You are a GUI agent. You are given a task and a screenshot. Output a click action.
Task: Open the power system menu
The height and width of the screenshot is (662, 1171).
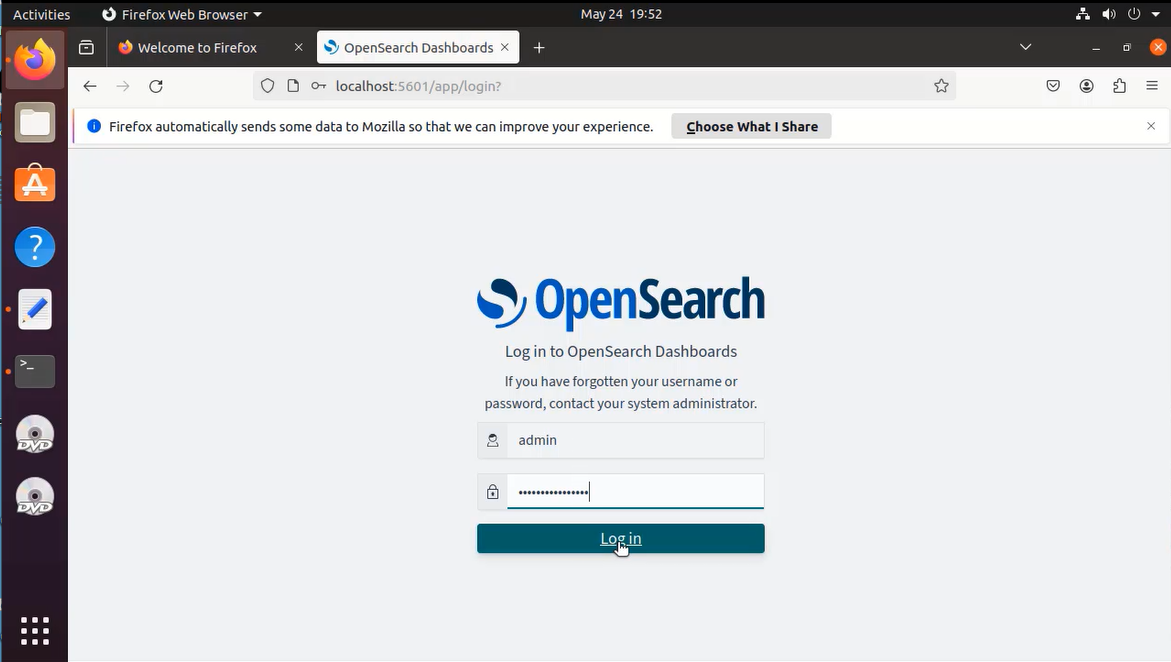point(1134,14)
